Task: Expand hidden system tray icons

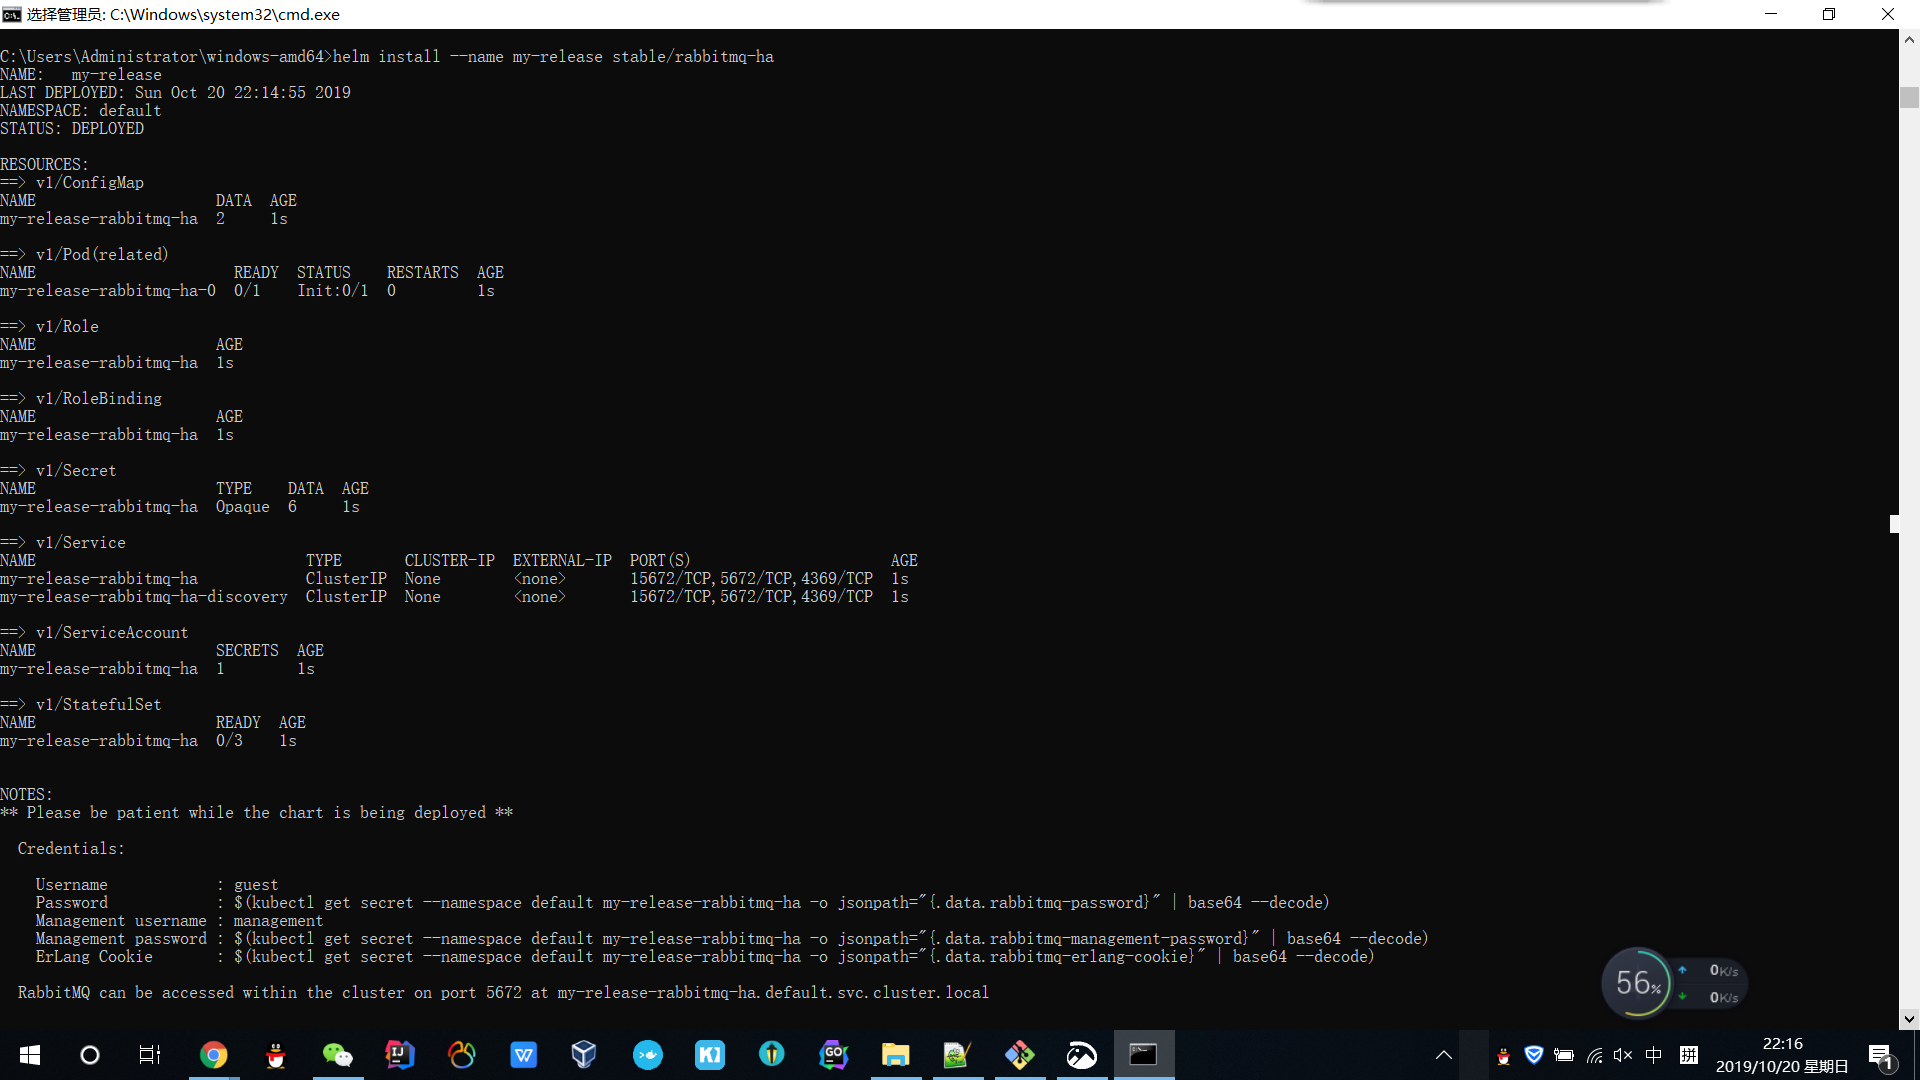Action: (1444, 1055)
